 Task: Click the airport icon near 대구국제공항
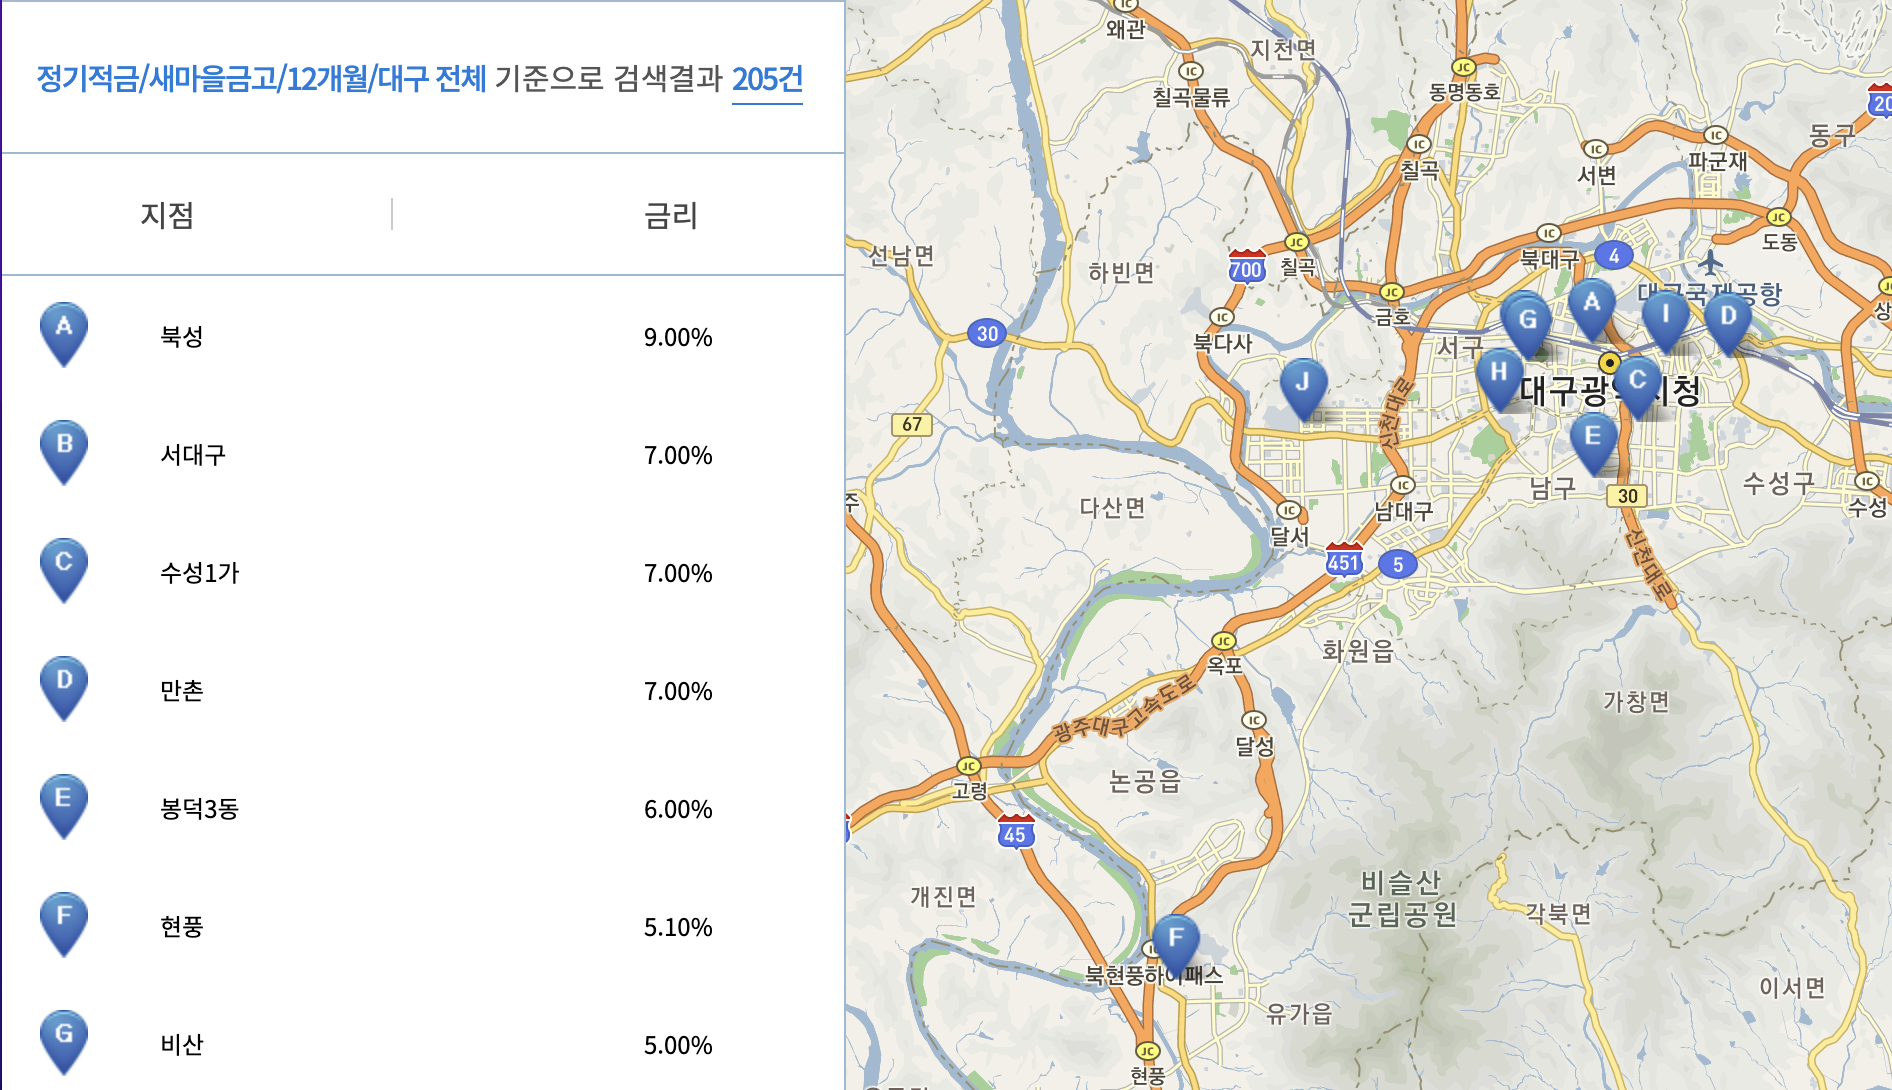tap(1710, 263)
